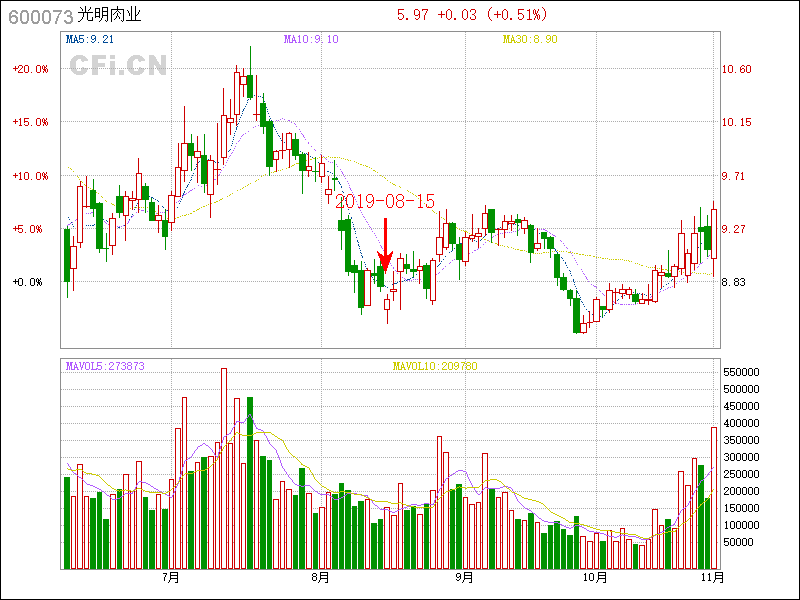The width and height of the screenshot is (800, 600).
Task: Click the 400000 volume axis value
Action: (741, 423)
